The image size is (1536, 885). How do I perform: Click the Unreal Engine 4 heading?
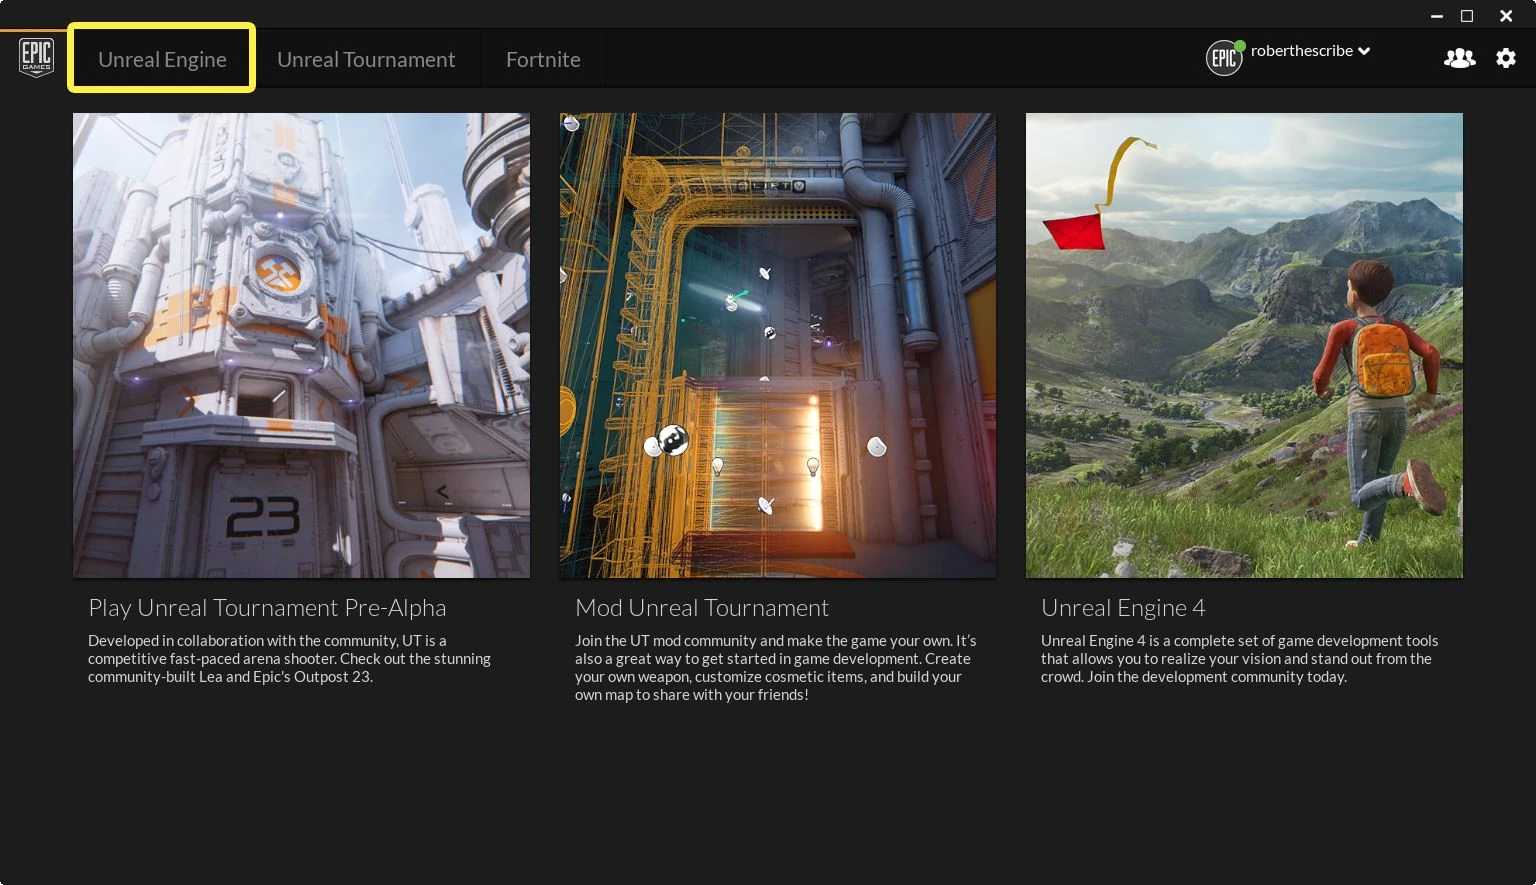[x=1123, y=608]
